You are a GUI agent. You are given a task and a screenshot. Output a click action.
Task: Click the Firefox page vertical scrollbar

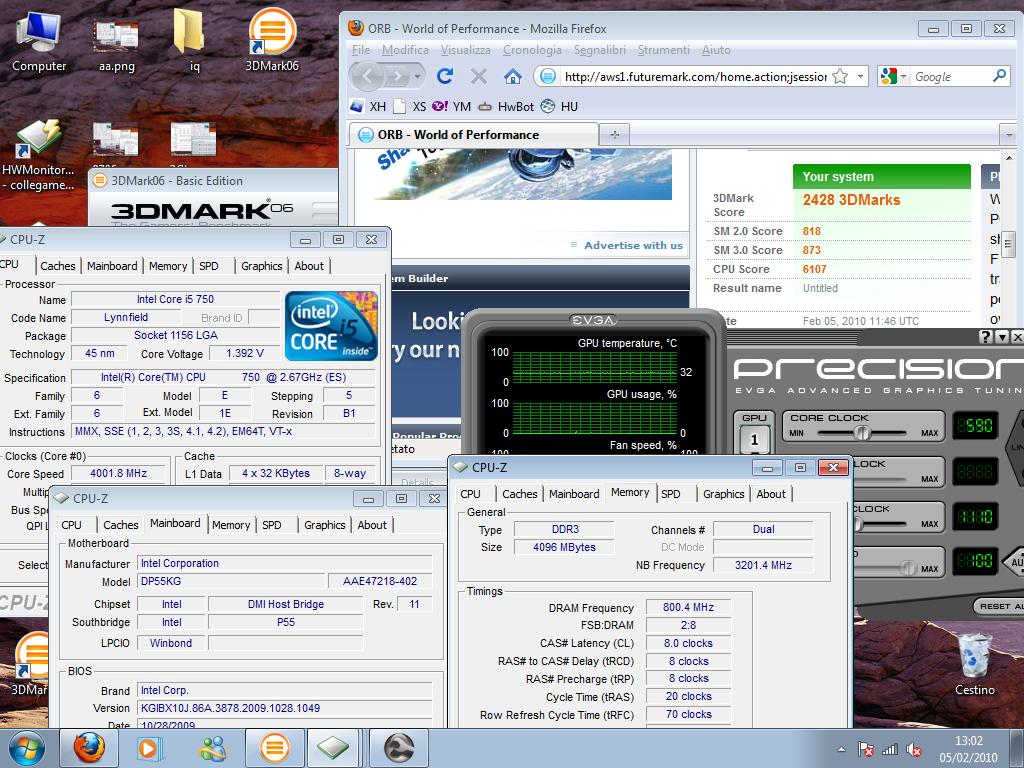[1009, 242]
